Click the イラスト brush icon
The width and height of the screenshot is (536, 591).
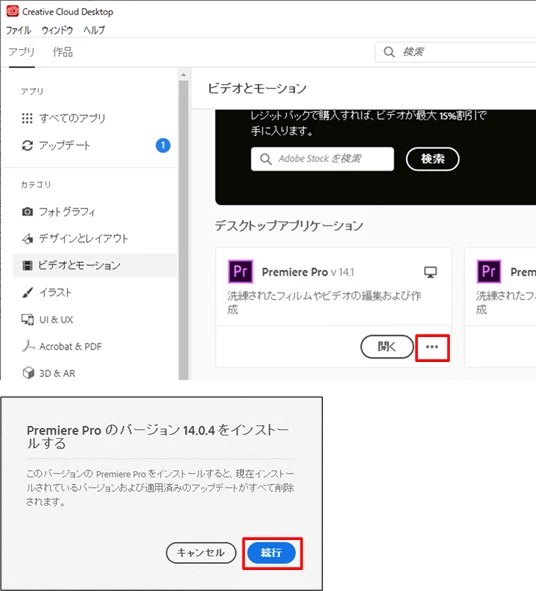click(27, 292)
